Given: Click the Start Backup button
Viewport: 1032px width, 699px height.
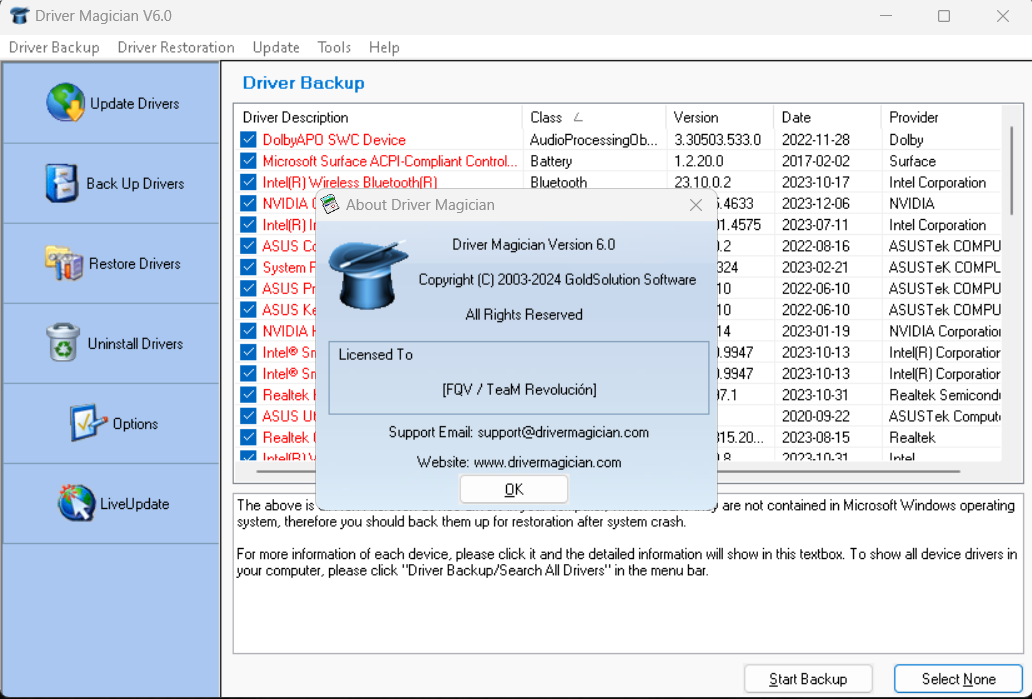Looking at the screenshot, I should pyautogui.click(x=808, y=679).
